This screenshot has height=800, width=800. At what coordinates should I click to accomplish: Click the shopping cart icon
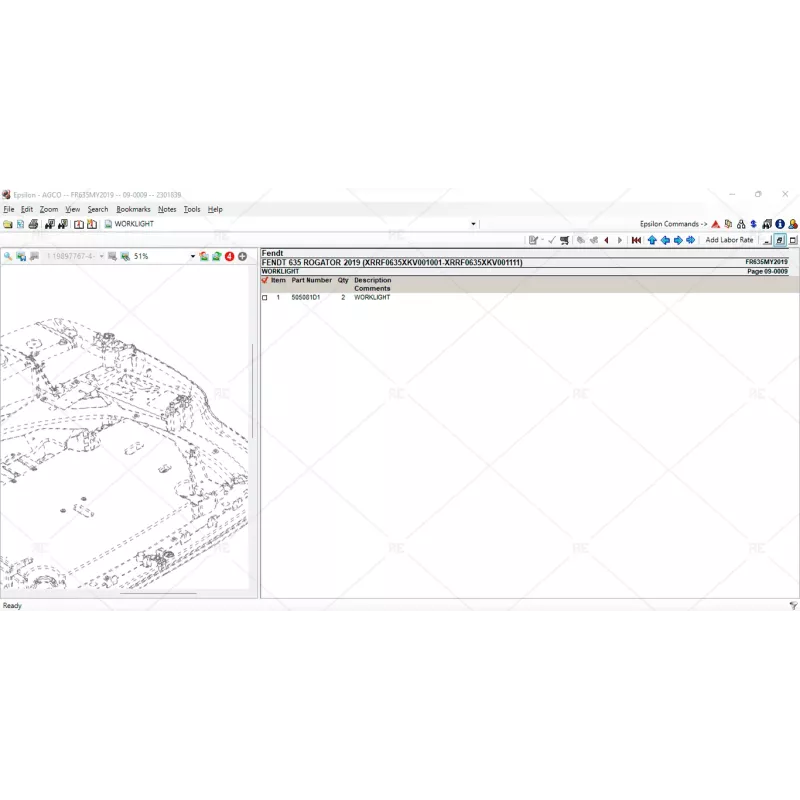click(565, 240)
